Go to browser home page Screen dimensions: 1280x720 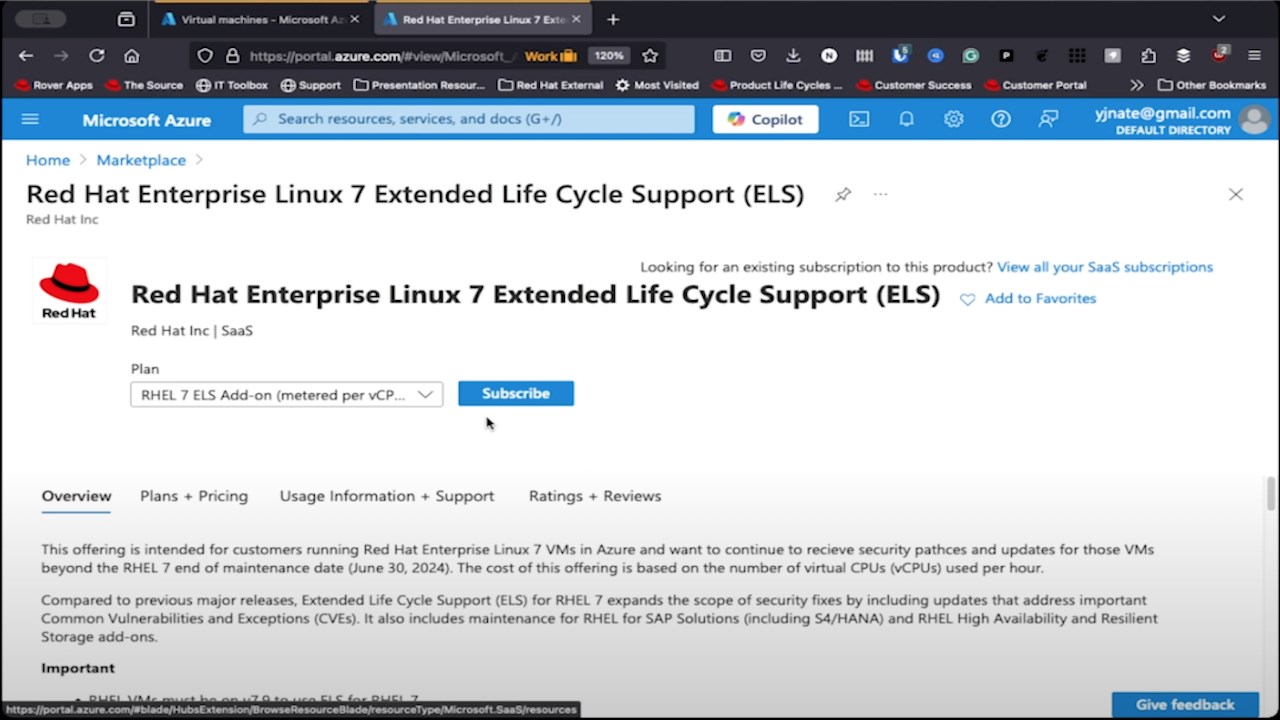click(131, 56)
